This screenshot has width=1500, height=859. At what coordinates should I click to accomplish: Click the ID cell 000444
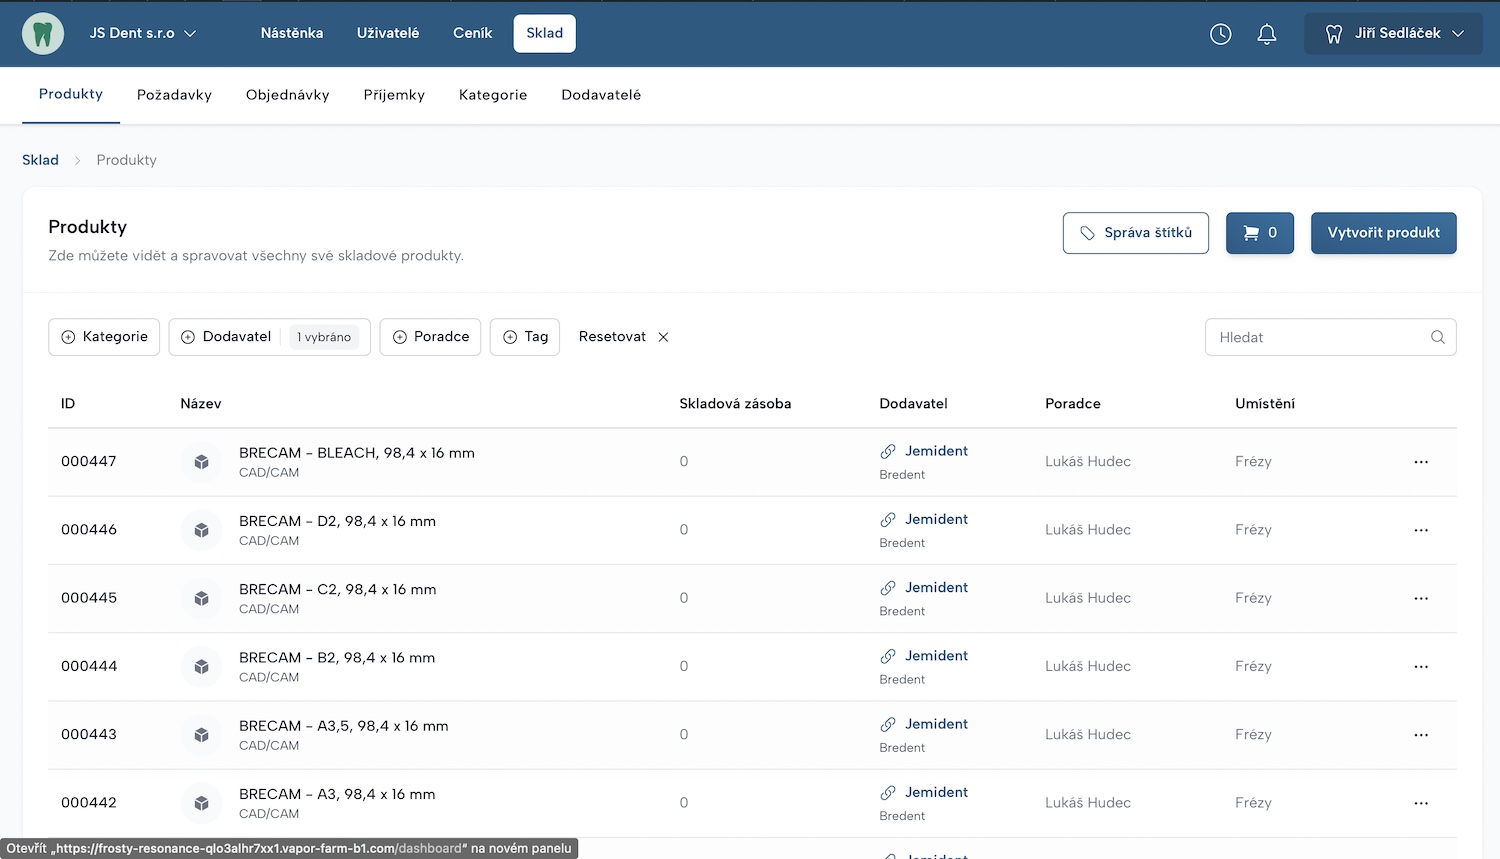(x=89, y=666)
